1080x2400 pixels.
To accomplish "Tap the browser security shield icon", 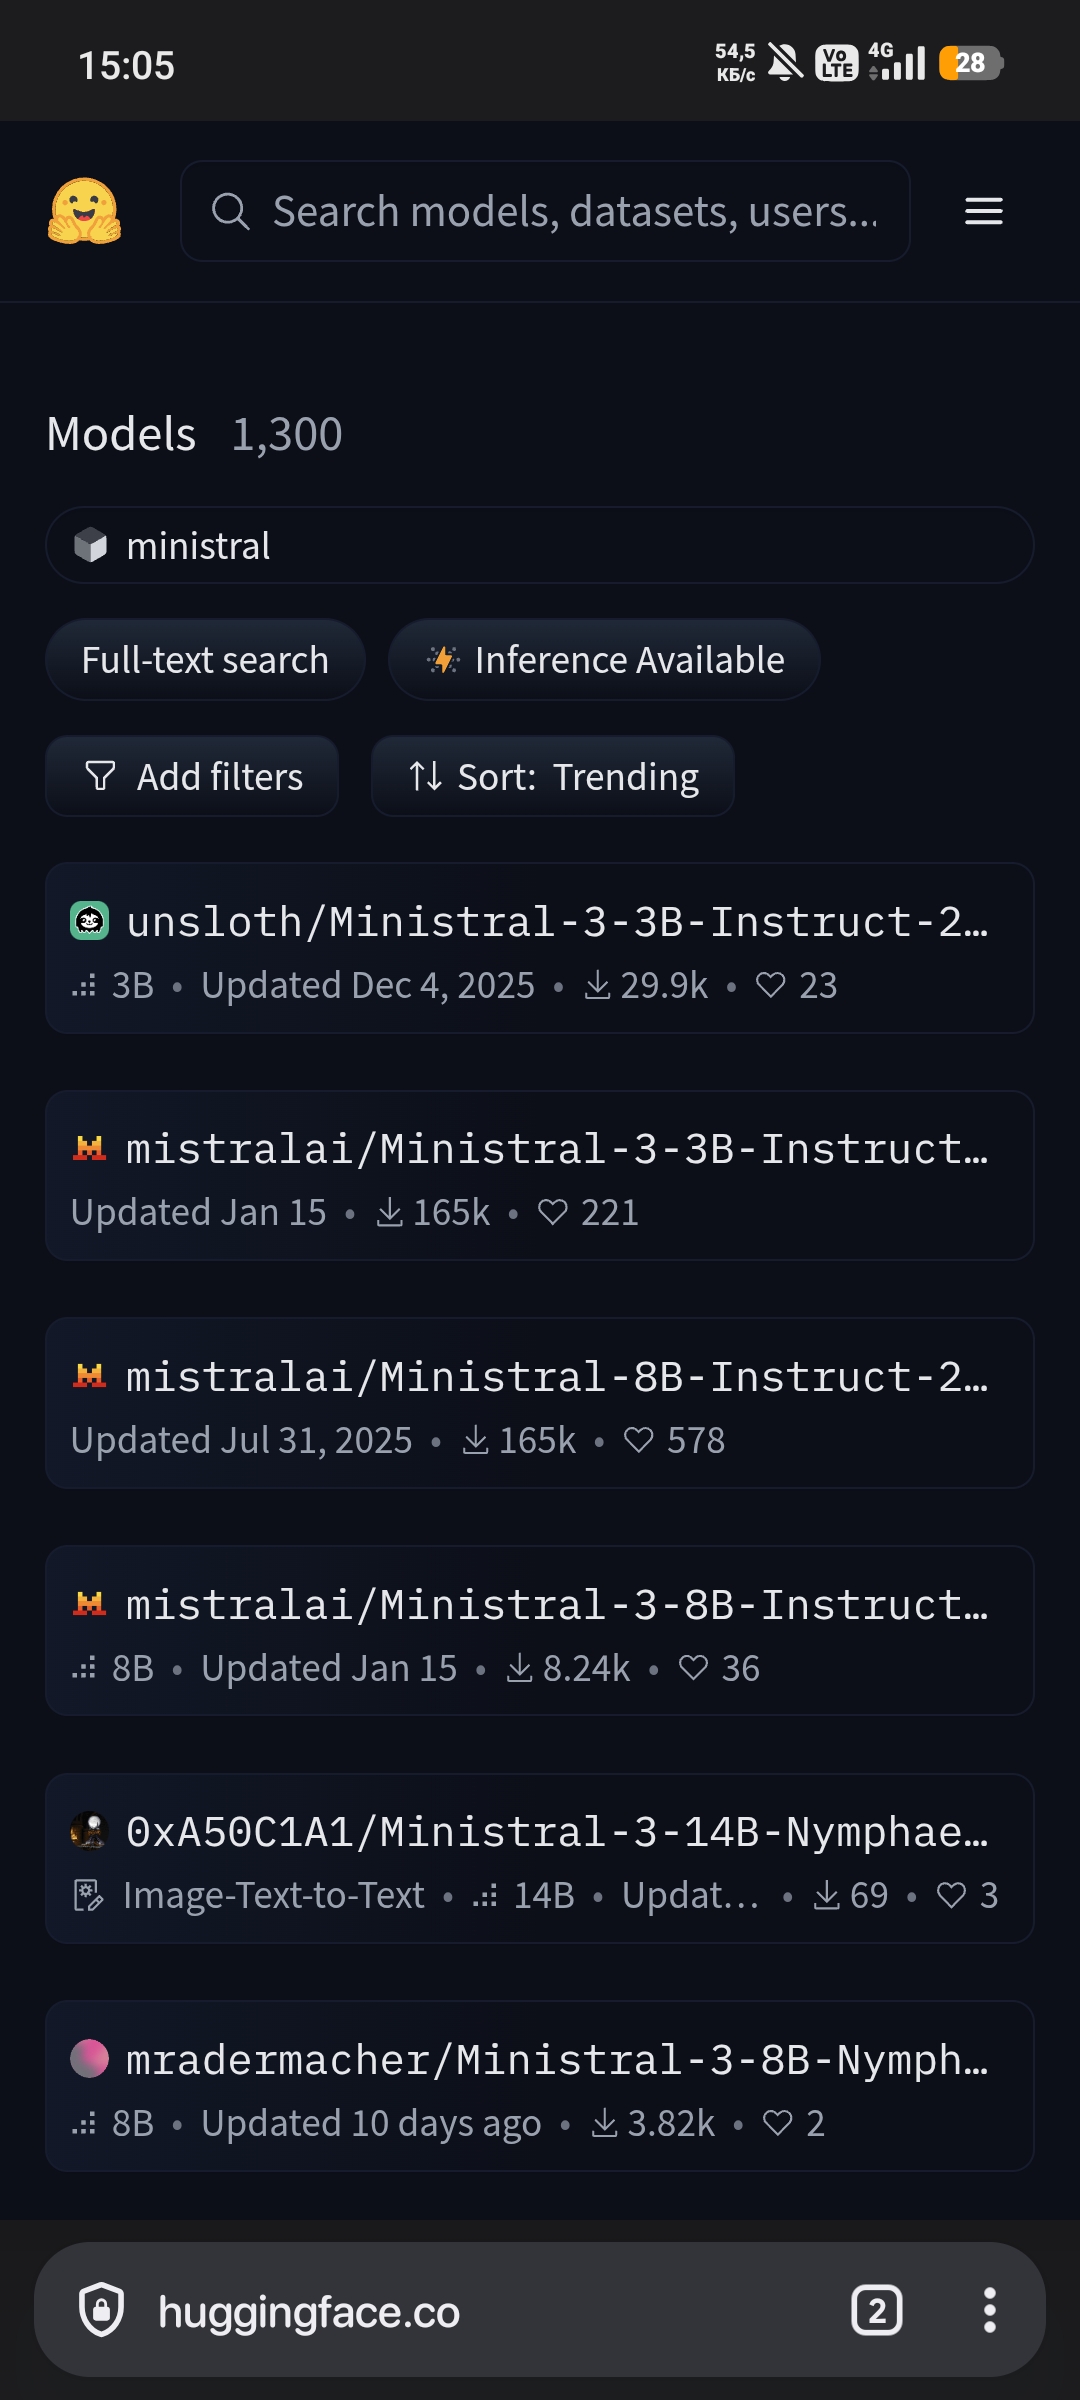I will [x=101, y=2310].
